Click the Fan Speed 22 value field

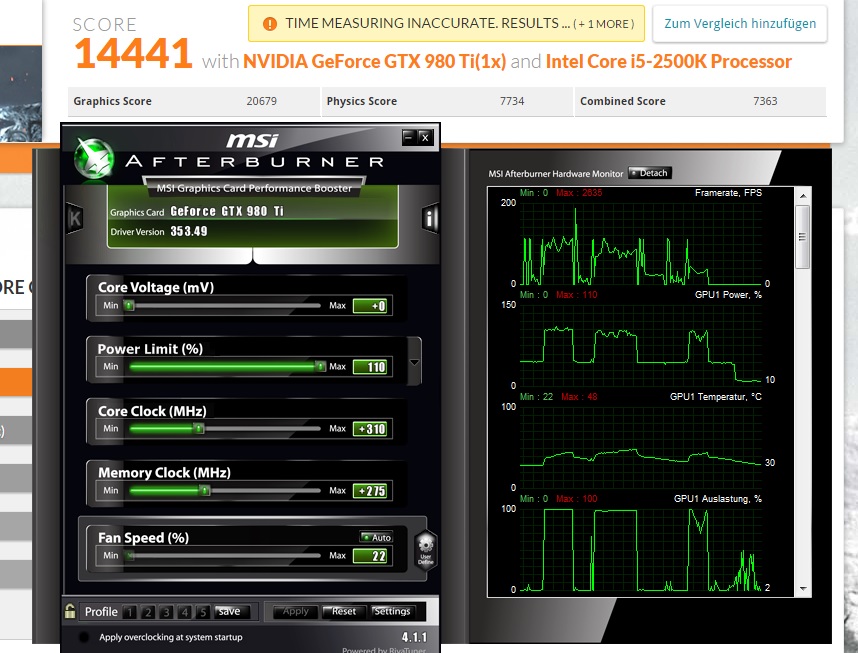click(x=370, y=556)
